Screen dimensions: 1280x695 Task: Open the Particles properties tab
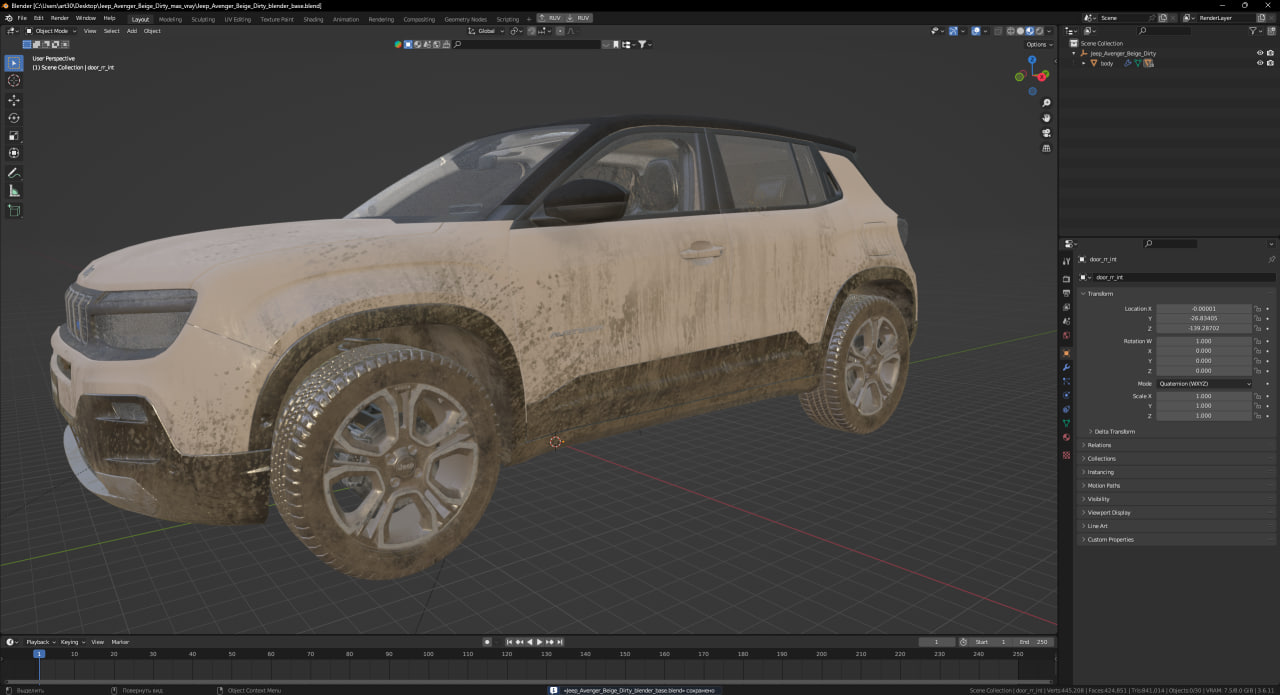(x=1066, y=381)
